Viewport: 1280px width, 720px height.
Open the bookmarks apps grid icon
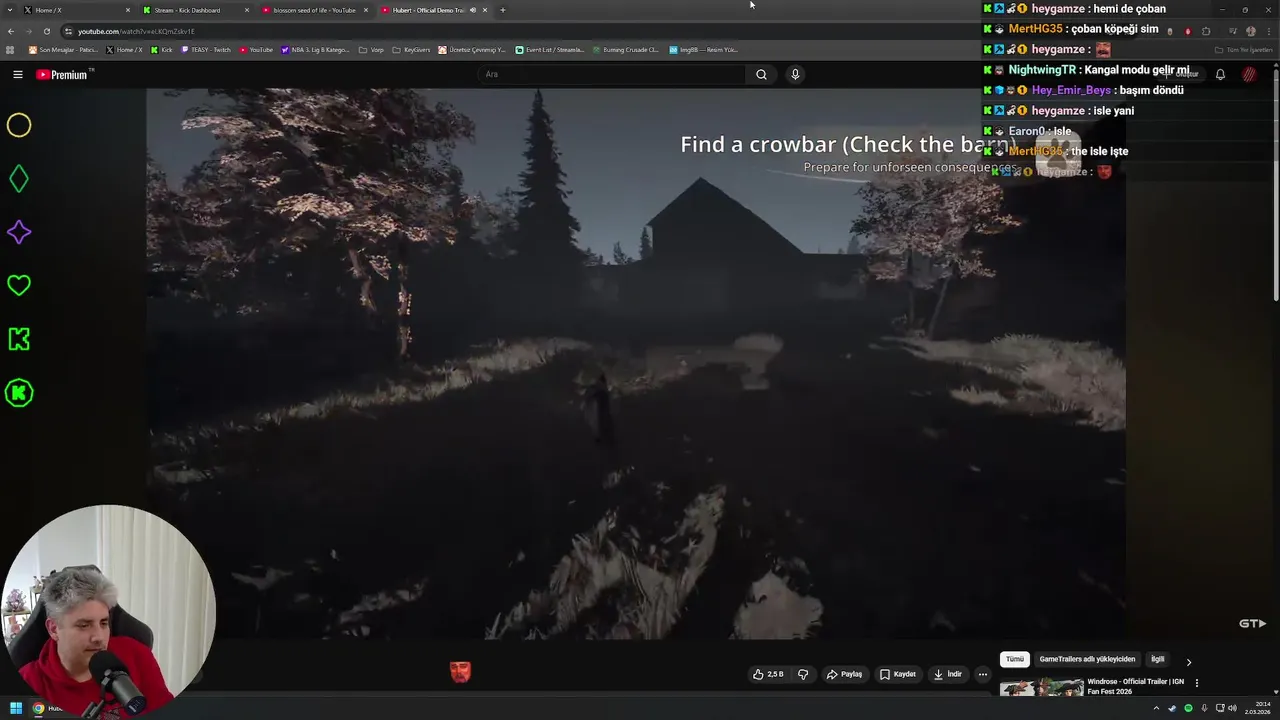click(10, 49)
